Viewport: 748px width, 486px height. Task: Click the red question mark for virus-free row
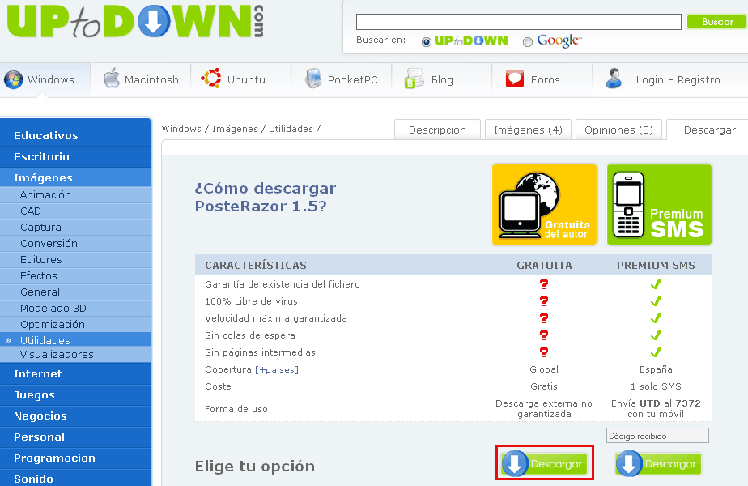(544, 301)
